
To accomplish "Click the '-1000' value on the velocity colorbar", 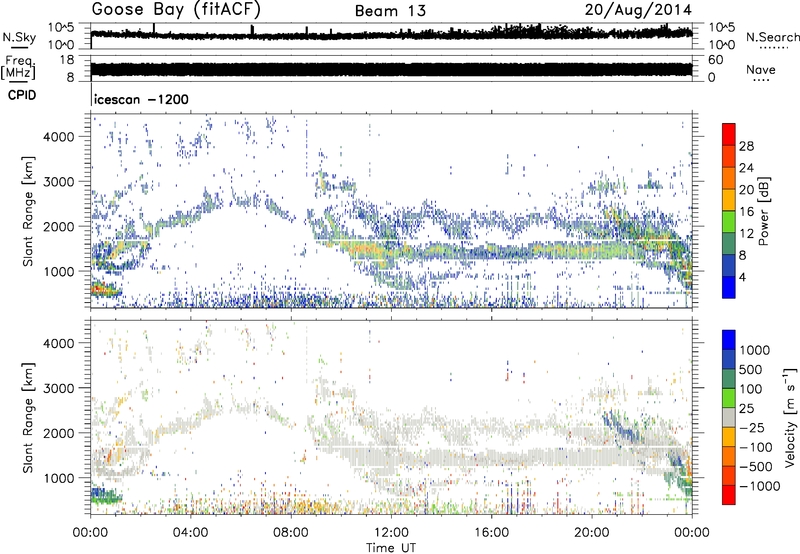I will pos(759,486).
